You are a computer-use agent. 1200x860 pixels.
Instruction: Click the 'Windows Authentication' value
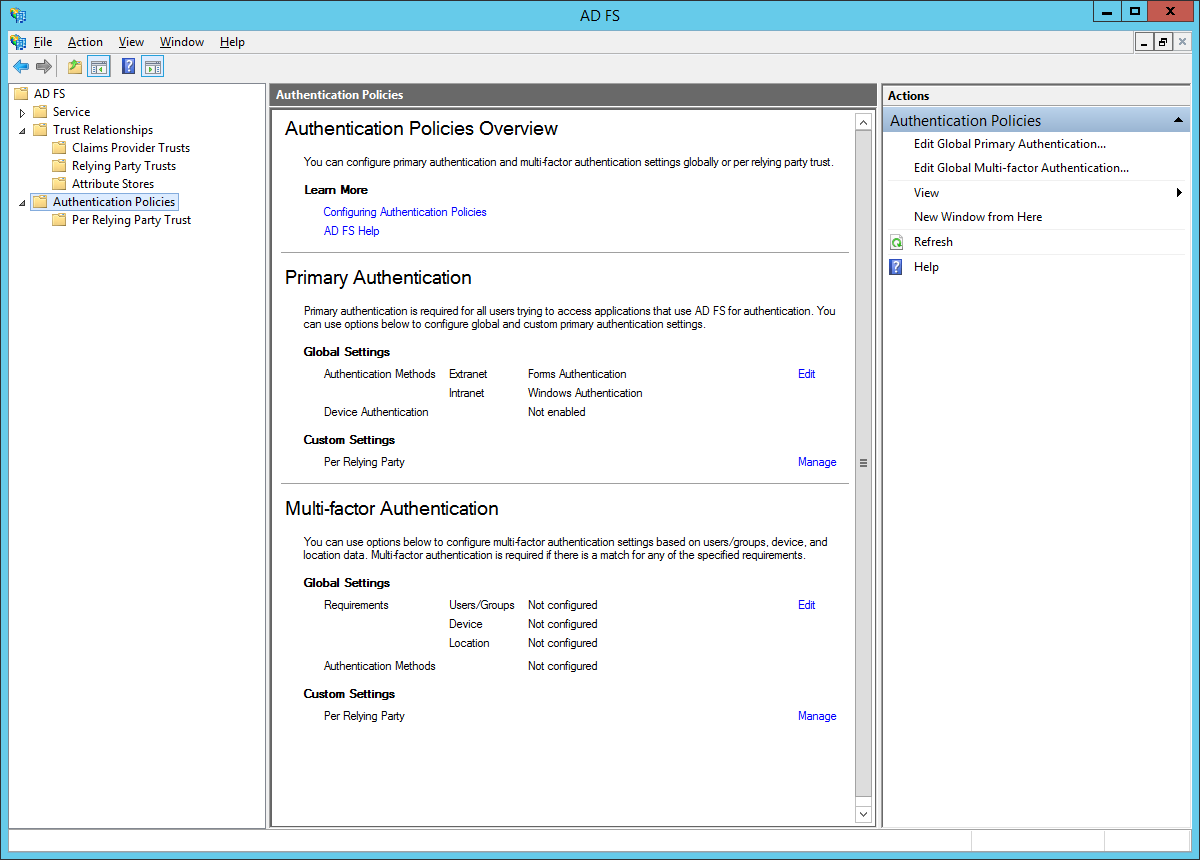[x=585, y=393]
